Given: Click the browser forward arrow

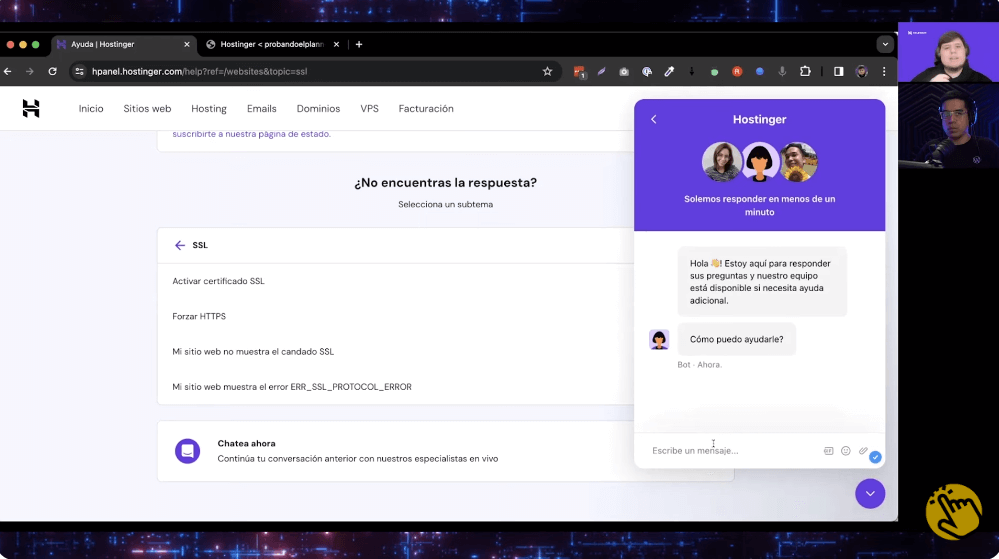Looking at the screenshot, I should [x=29, y=71].
